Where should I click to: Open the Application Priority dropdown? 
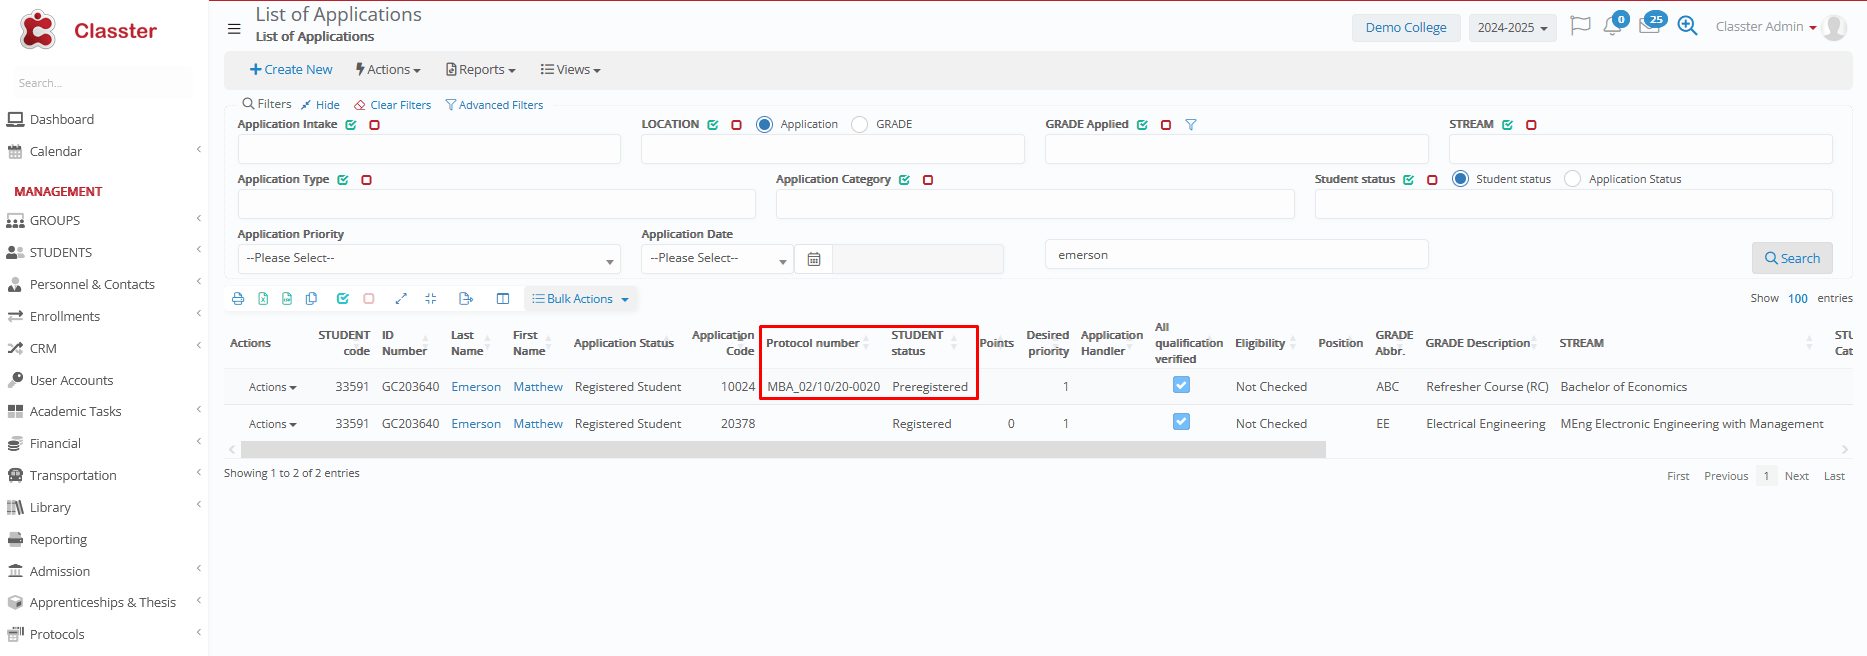429,259
